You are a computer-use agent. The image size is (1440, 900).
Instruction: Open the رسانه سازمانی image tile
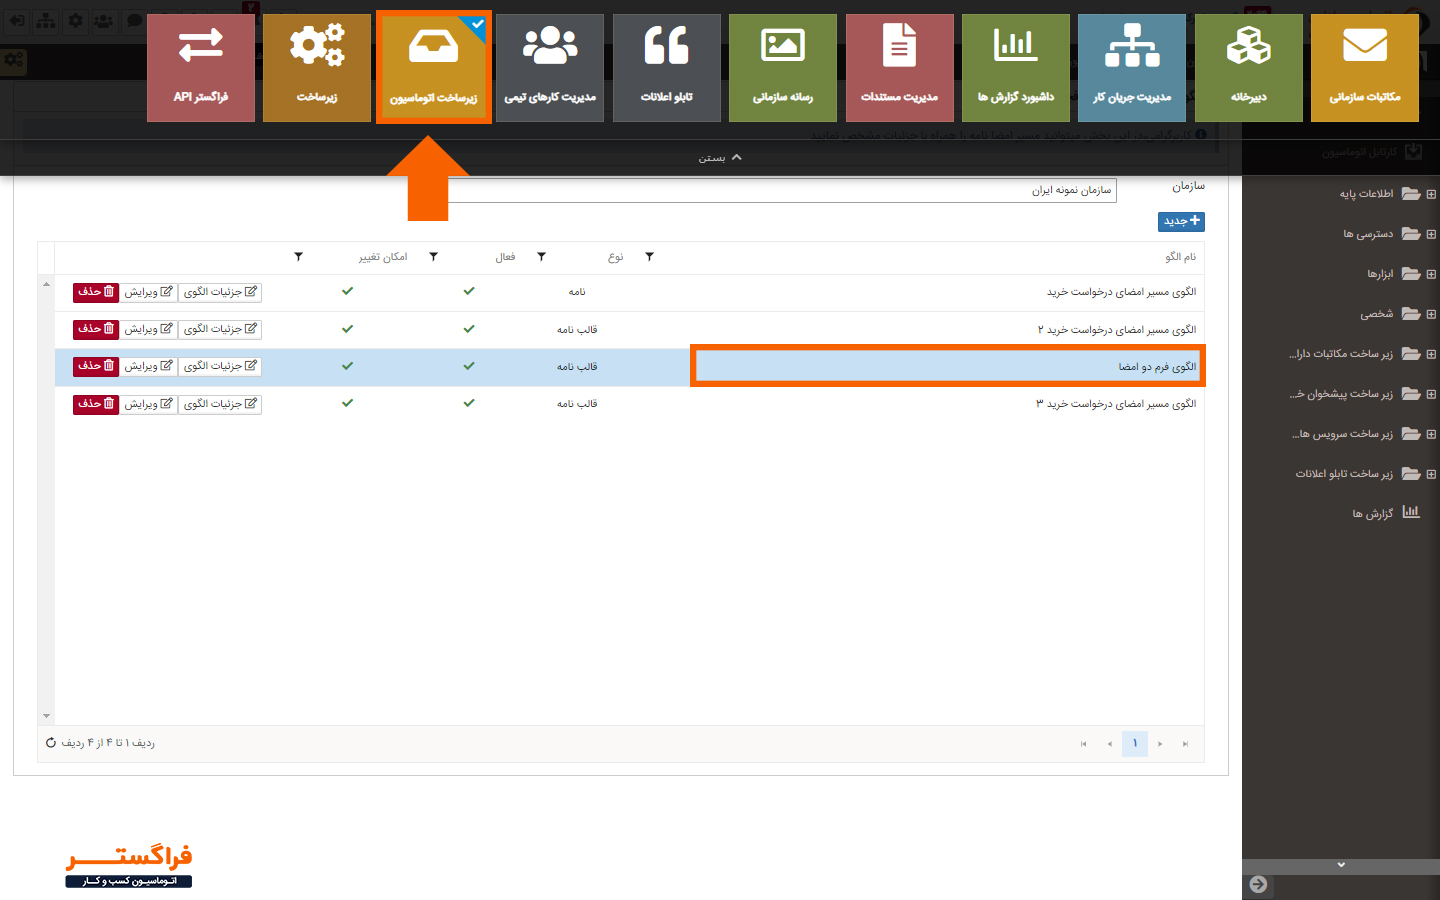783,68
